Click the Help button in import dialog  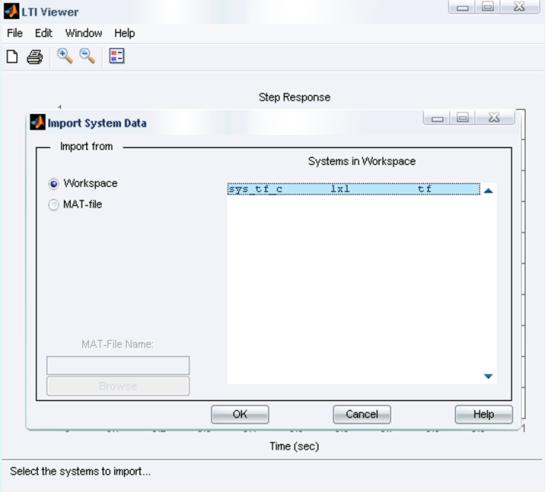click(483, 414)
